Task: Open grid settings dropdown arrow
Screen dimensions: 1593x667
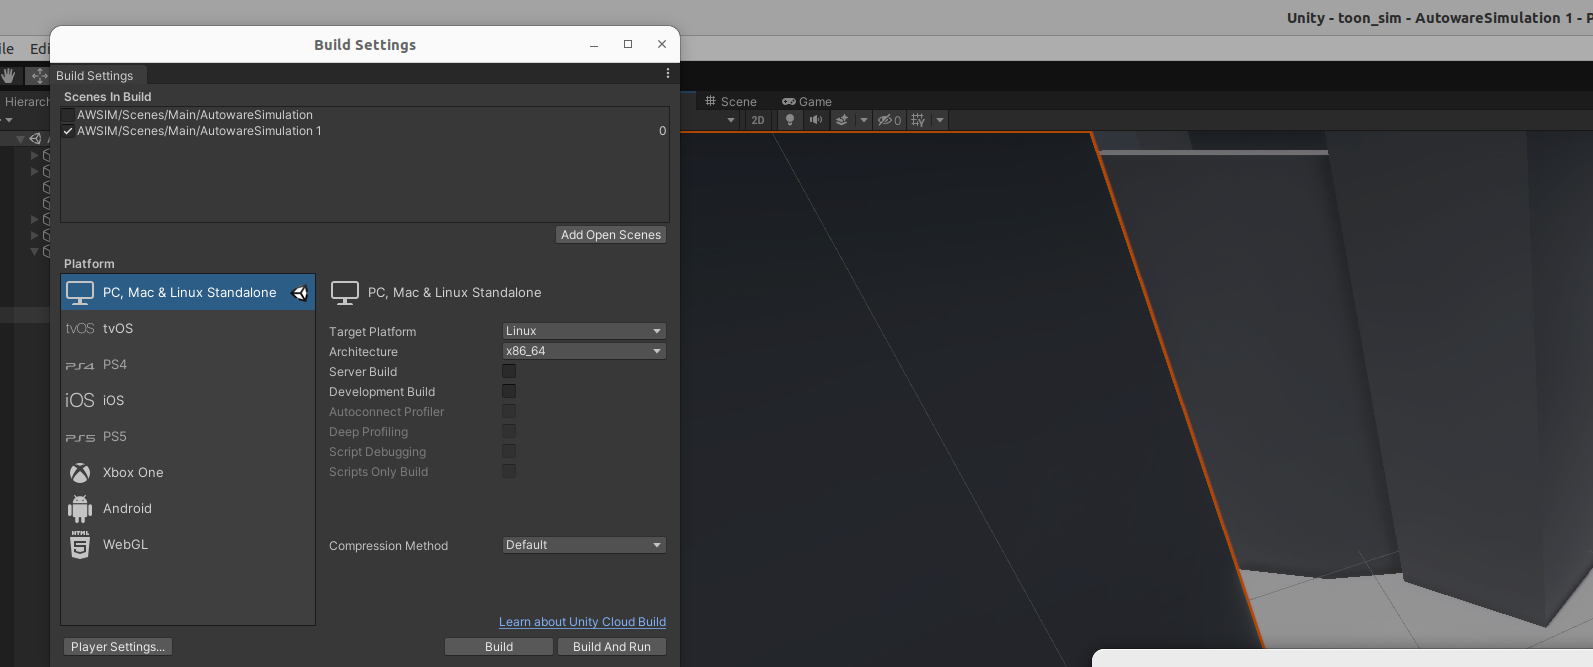Action: 940,120
